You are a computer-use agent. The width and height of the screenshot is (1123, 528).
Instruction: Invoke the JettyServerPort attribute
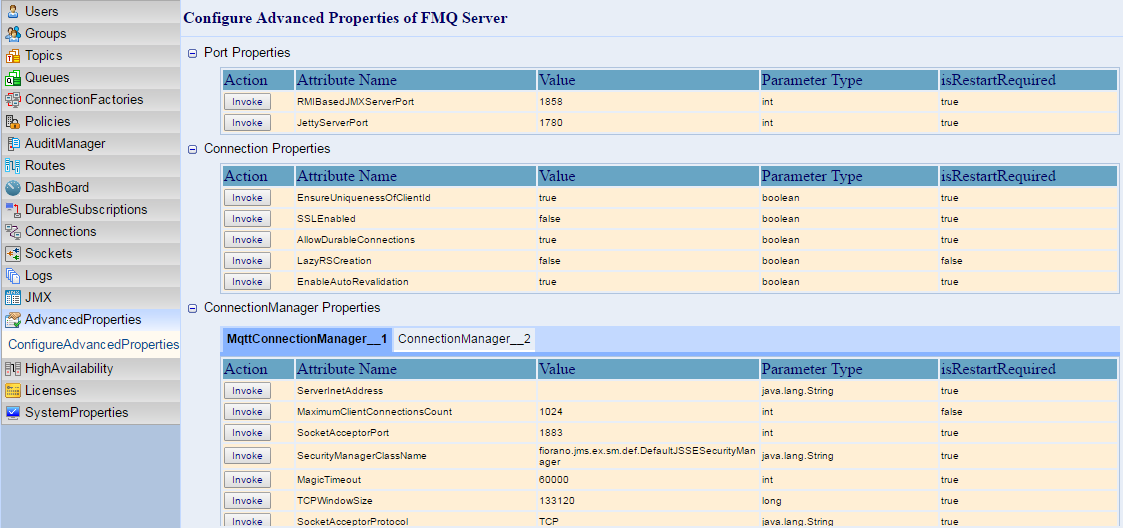(247, 123)
